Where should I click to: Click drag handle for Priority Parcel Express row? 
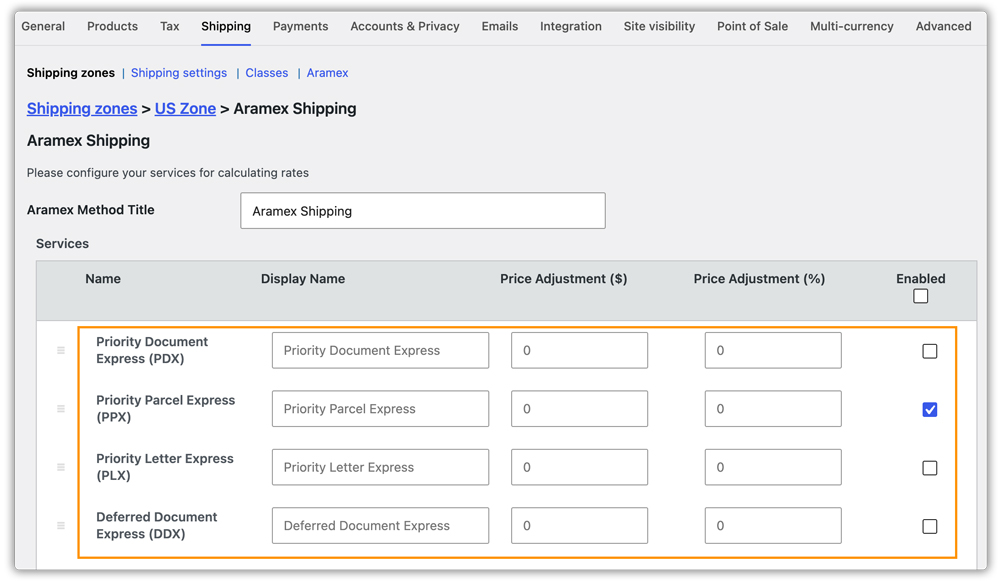click(x=61, y=409)
